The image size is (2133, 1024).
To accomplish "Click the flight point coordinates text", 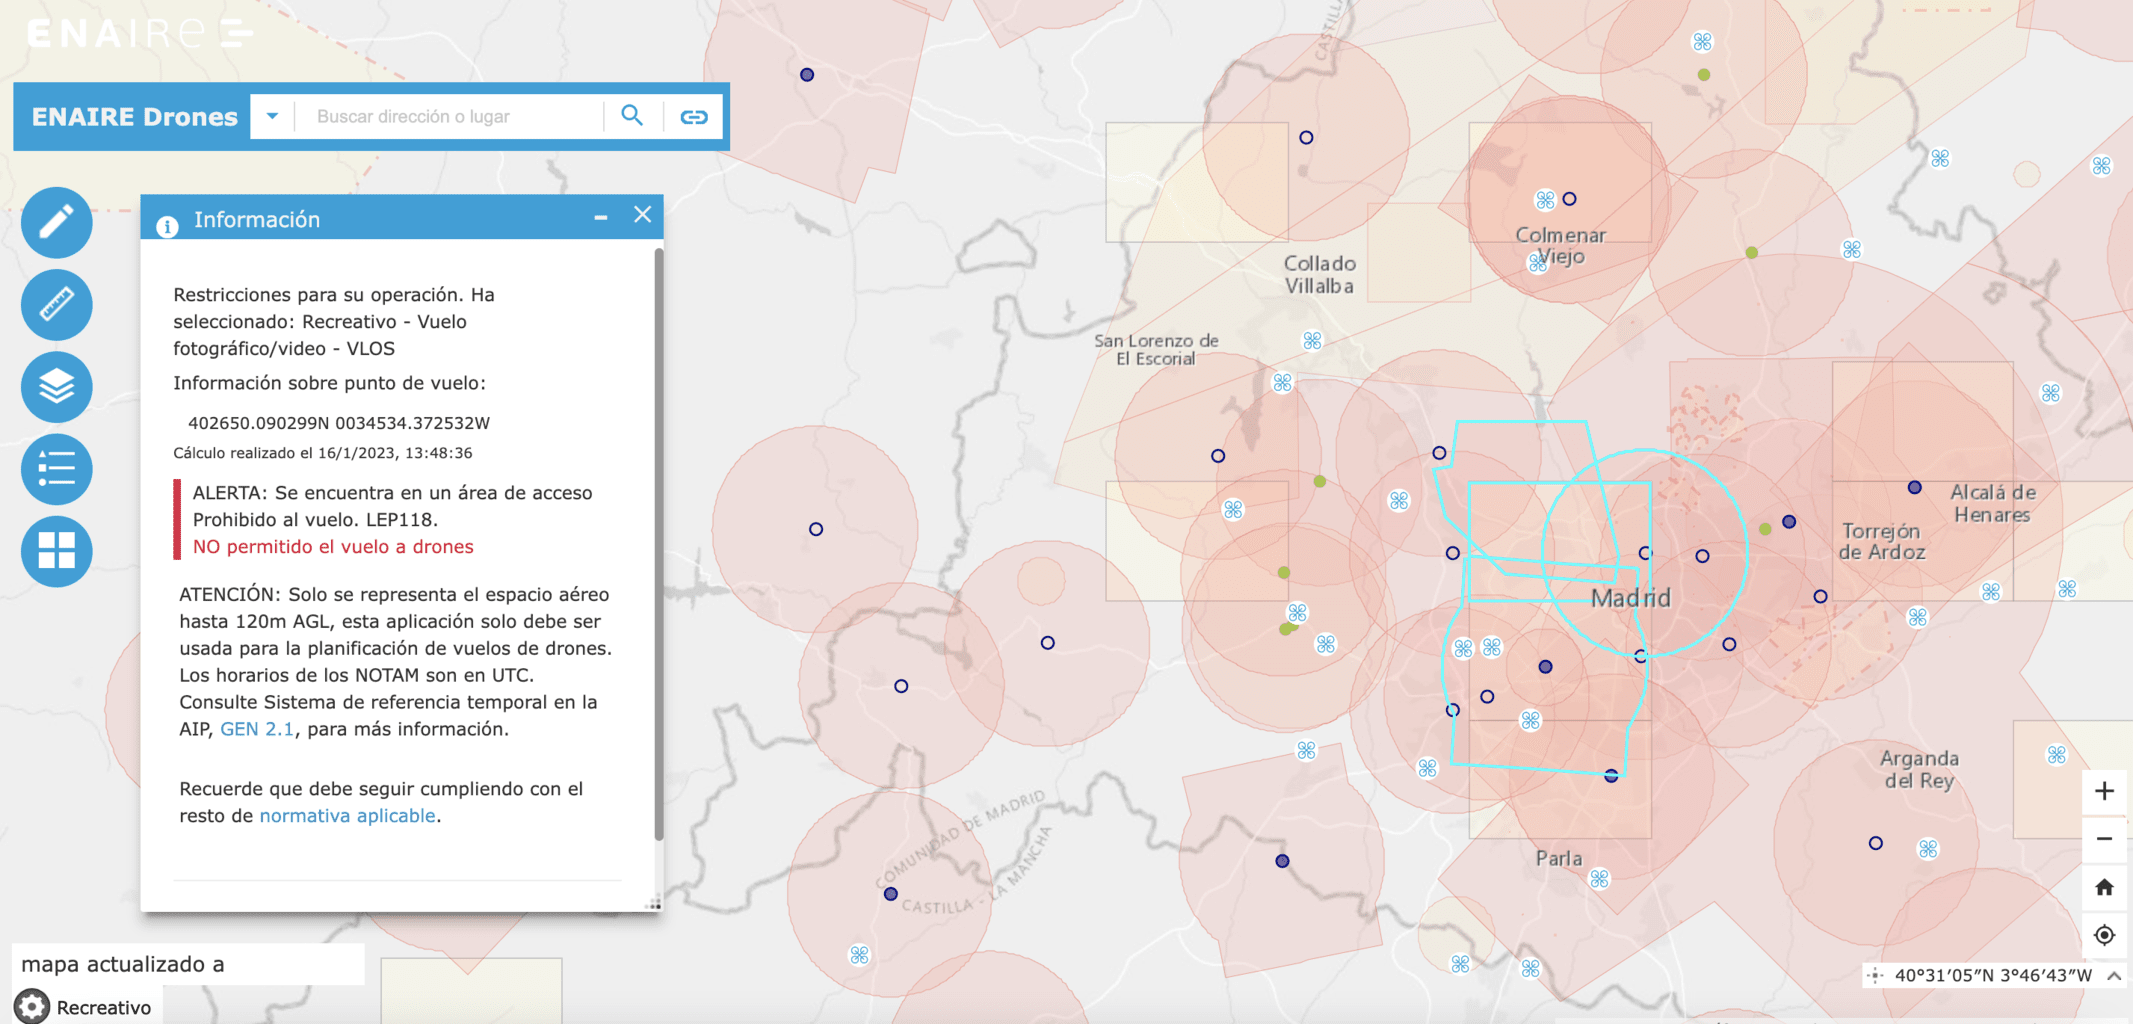I will click(x=339, y=423).
